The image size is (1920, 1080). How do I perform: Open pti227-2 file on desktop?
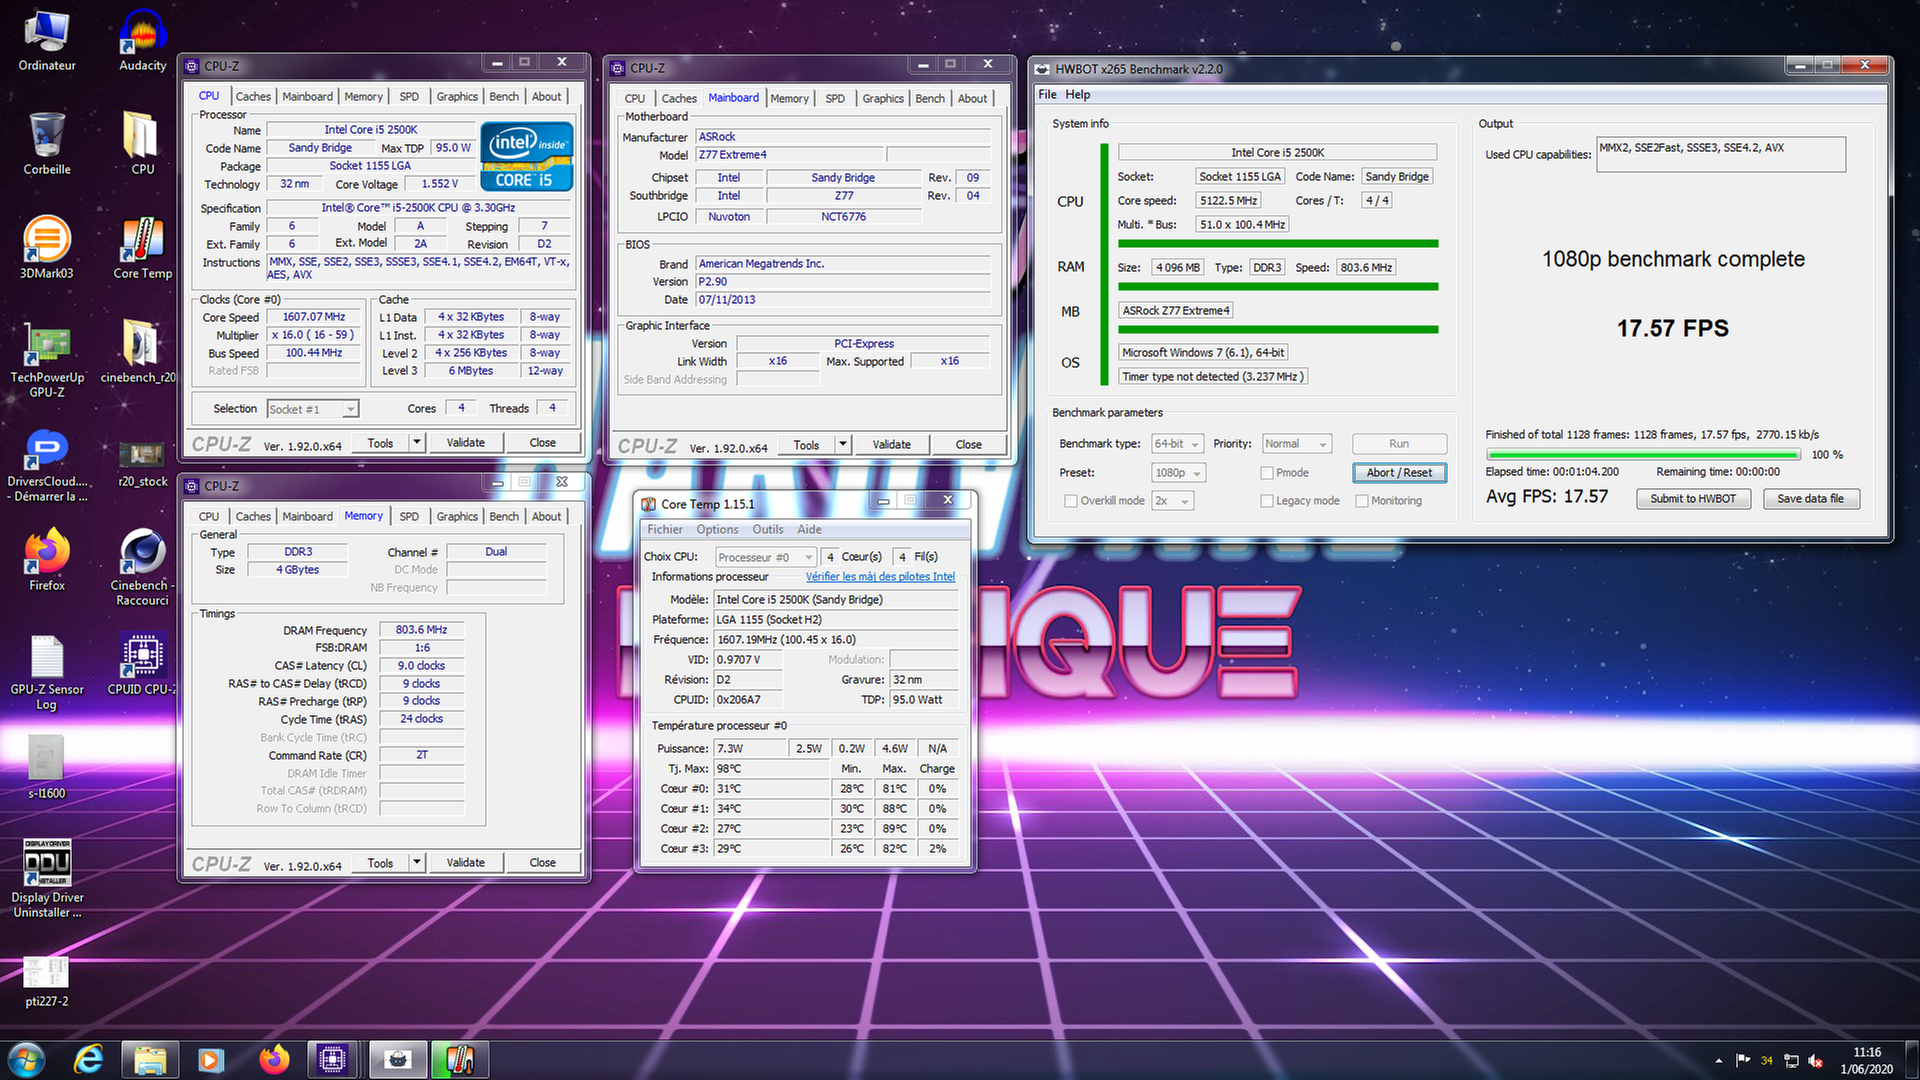point(47,981)
